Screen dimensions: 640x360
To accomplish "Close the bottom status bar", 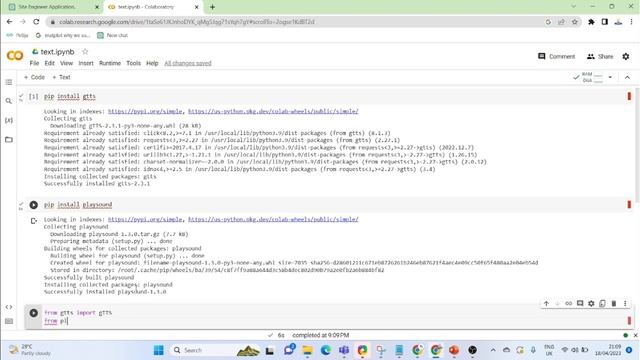I will pyautogui.click(x=635, y=335).
